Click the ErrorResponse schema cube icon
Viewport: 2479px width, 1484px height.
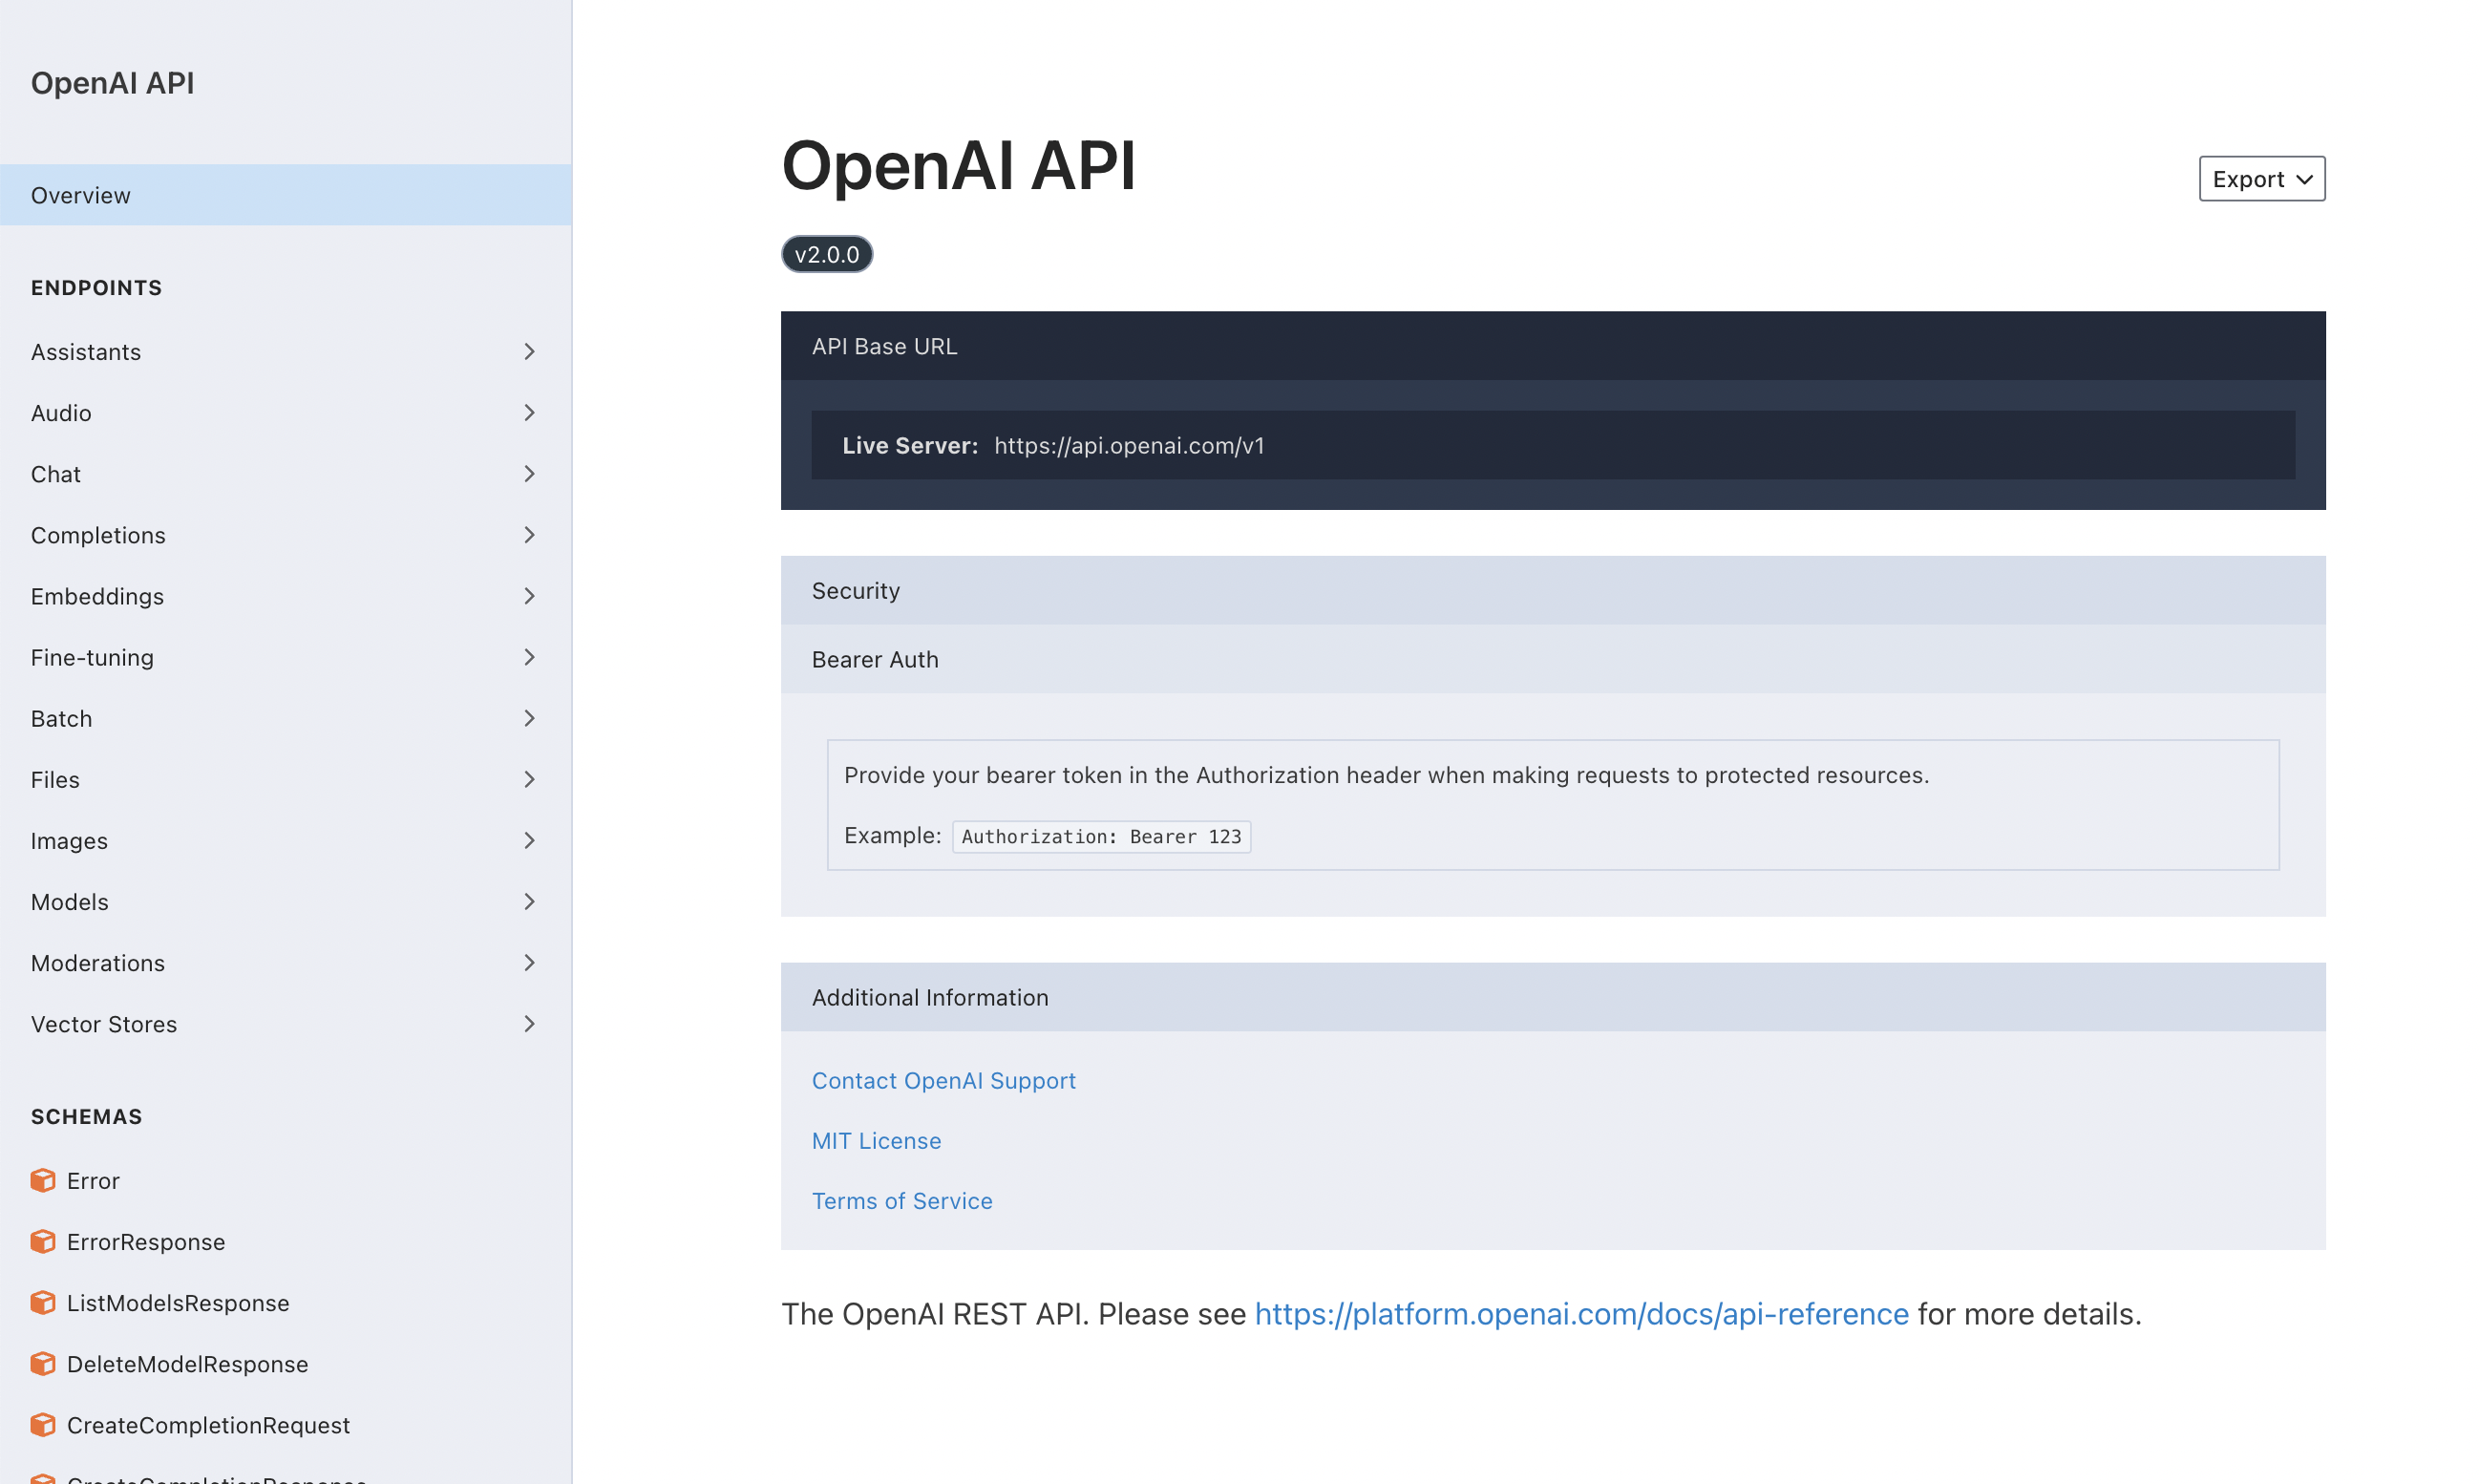pos(43,1241)
